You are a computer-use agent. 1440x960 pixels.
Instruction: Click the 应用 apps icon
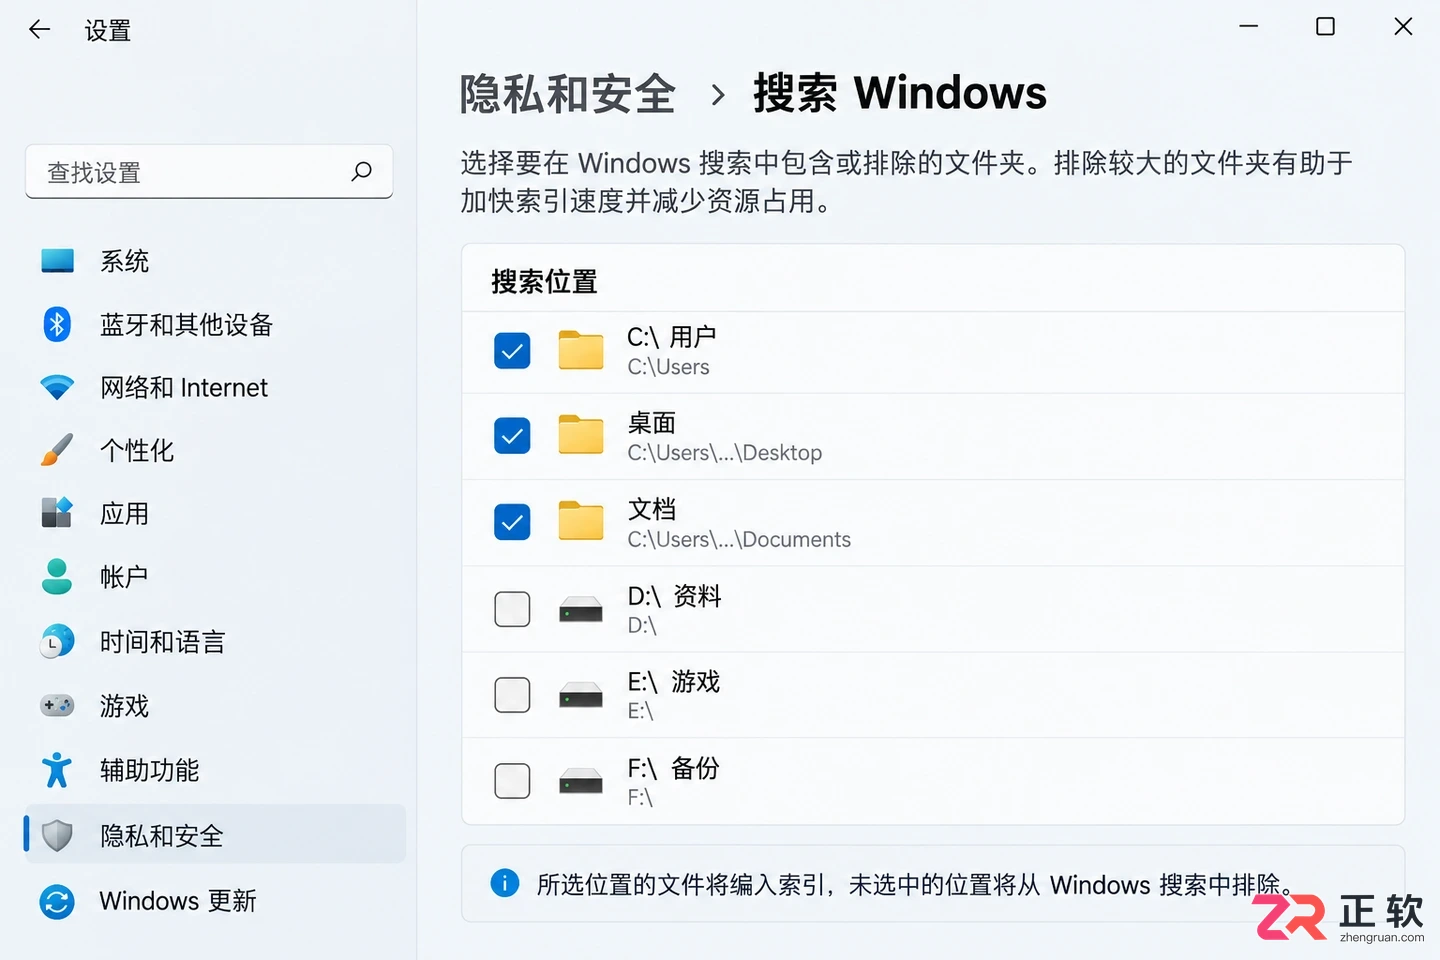click(57, 513)
